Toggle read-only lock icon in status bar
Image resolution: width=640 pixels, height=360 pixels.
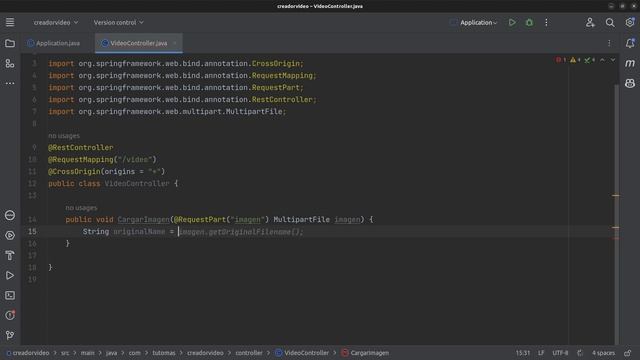[x=628, y=353]
